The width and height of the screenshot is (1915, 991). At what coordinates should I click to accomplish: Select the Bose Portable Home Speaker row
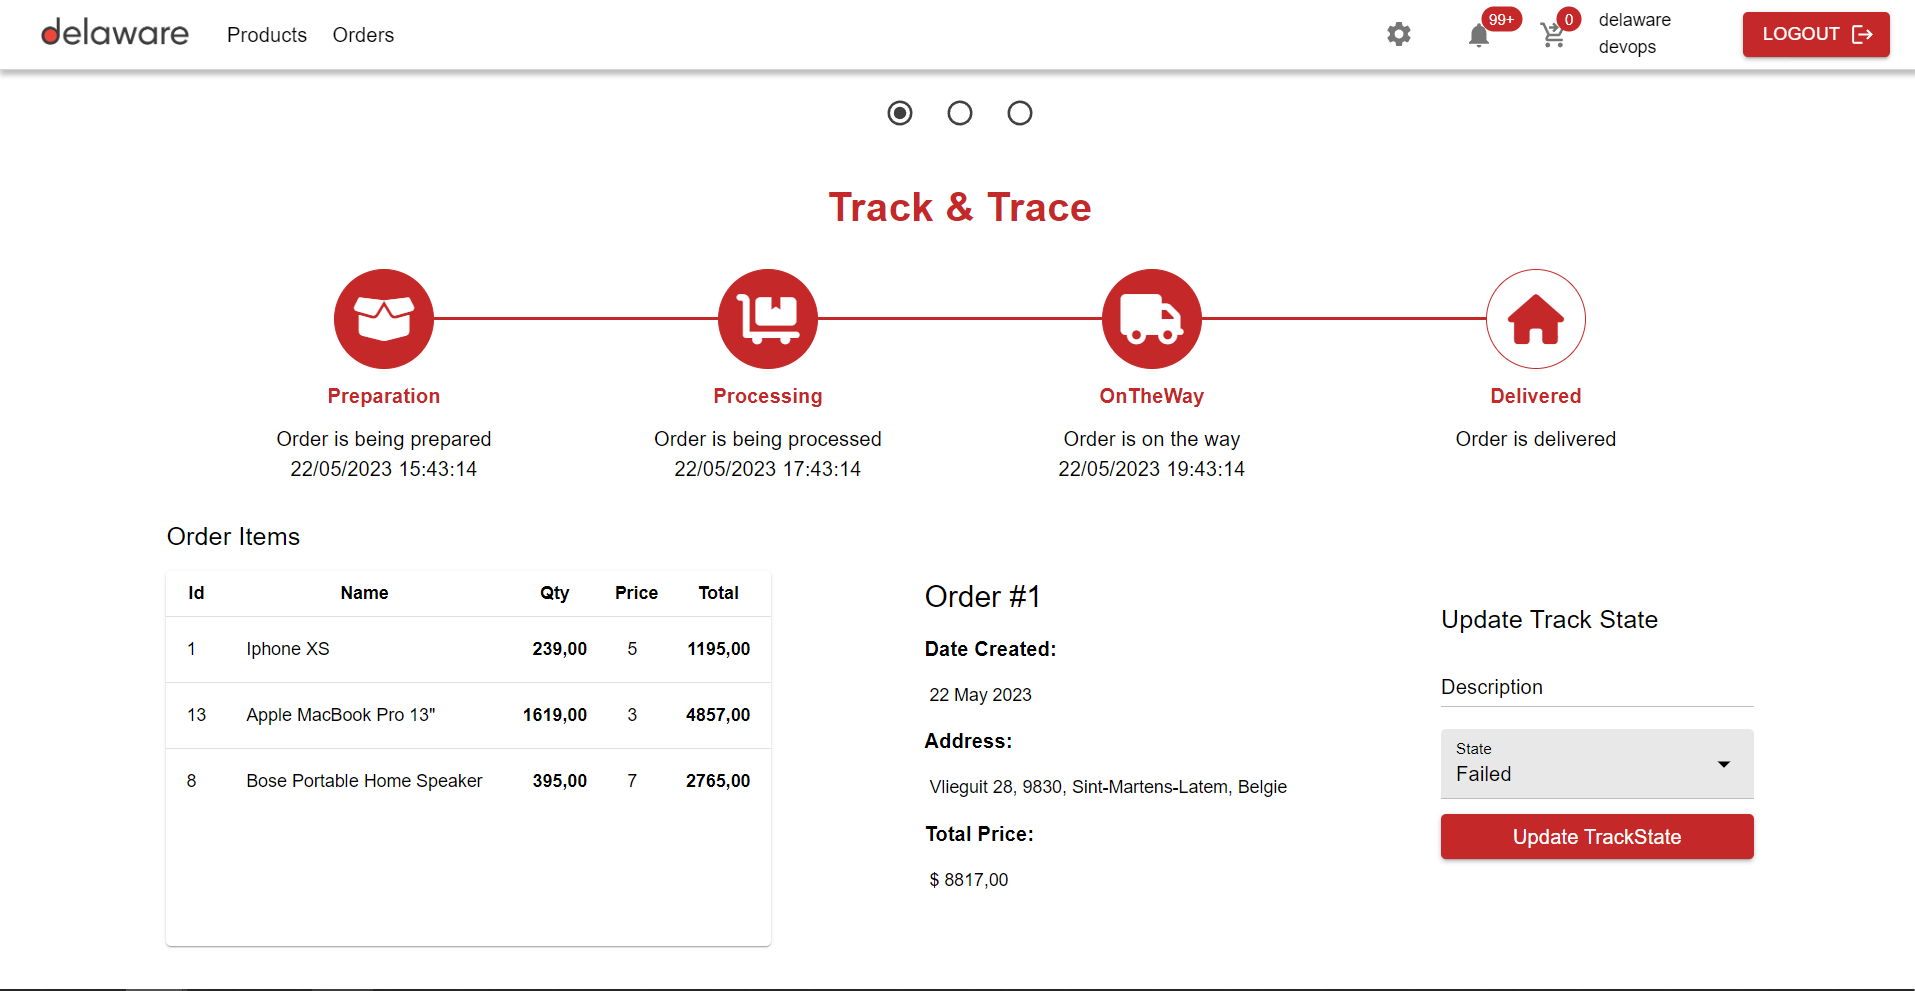tap(468, 781)
